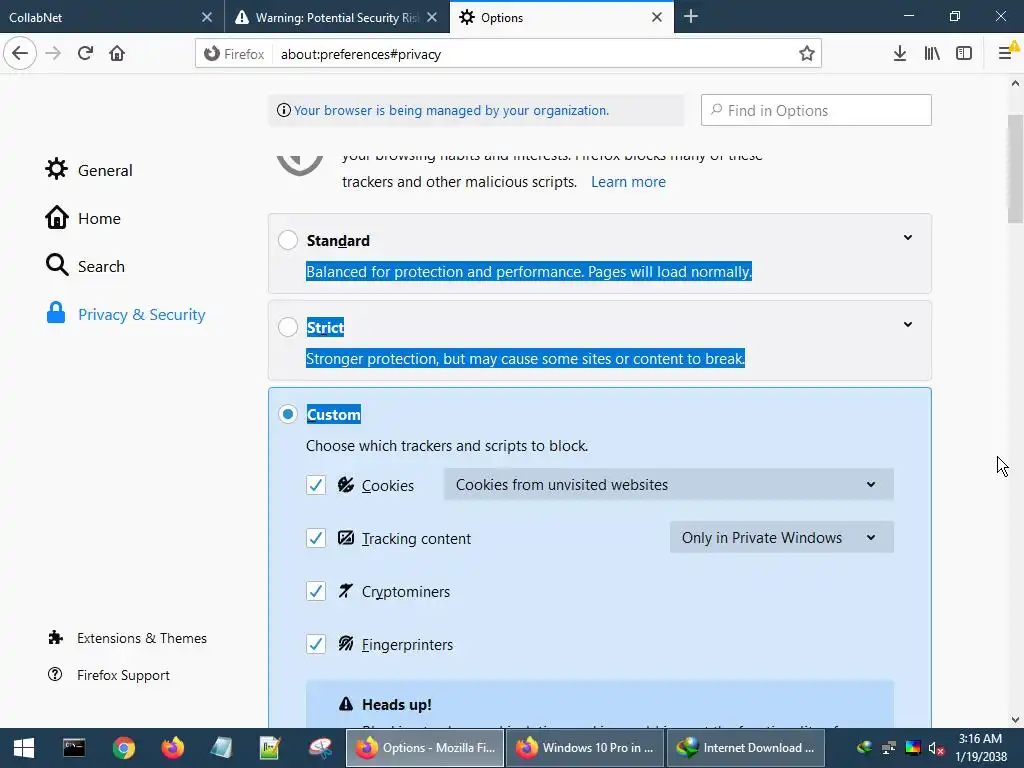Select the Standard protection radio button
1024x768 pixels.
pyautogui.click(x=288, y=240)
